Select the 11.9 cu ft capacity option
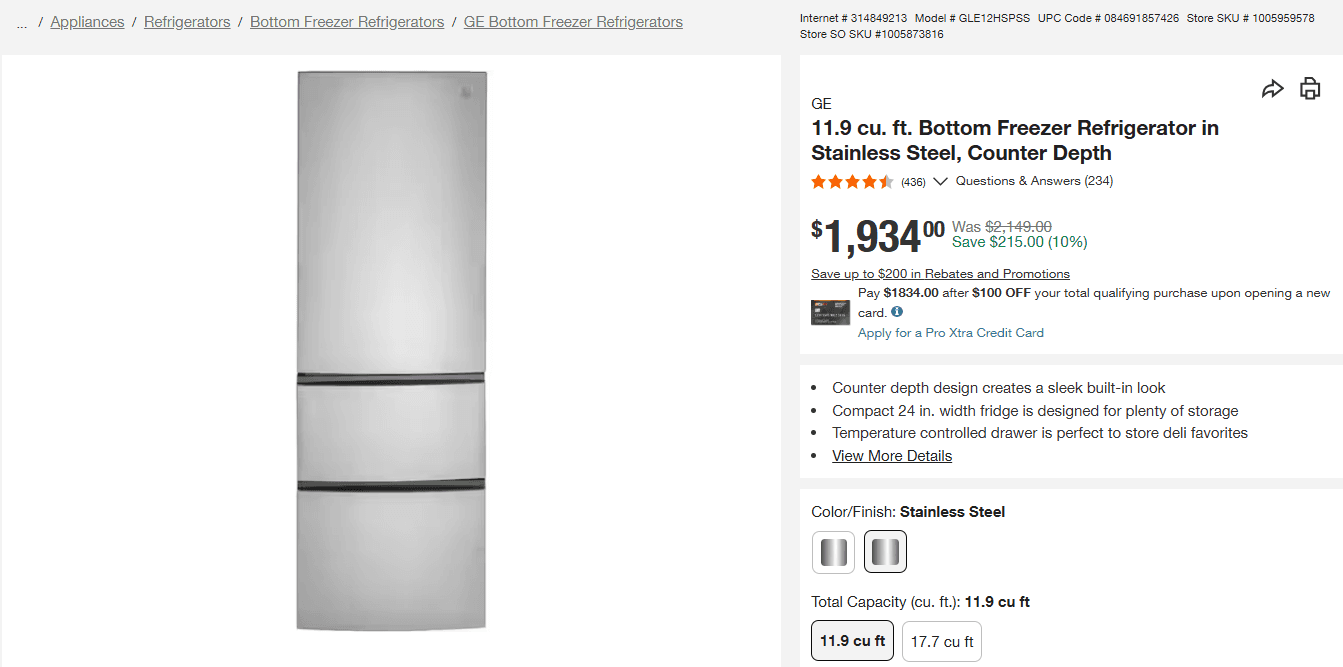 (852, 641)
